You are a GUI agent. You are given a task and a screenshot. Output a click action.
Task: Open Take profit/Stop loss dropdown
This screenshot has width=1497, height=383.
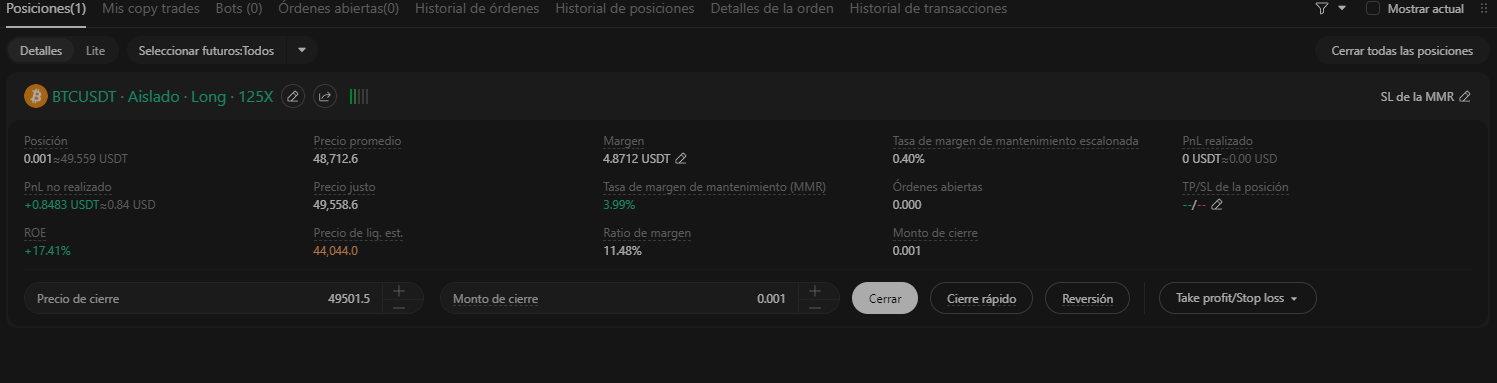(1237, 298)
